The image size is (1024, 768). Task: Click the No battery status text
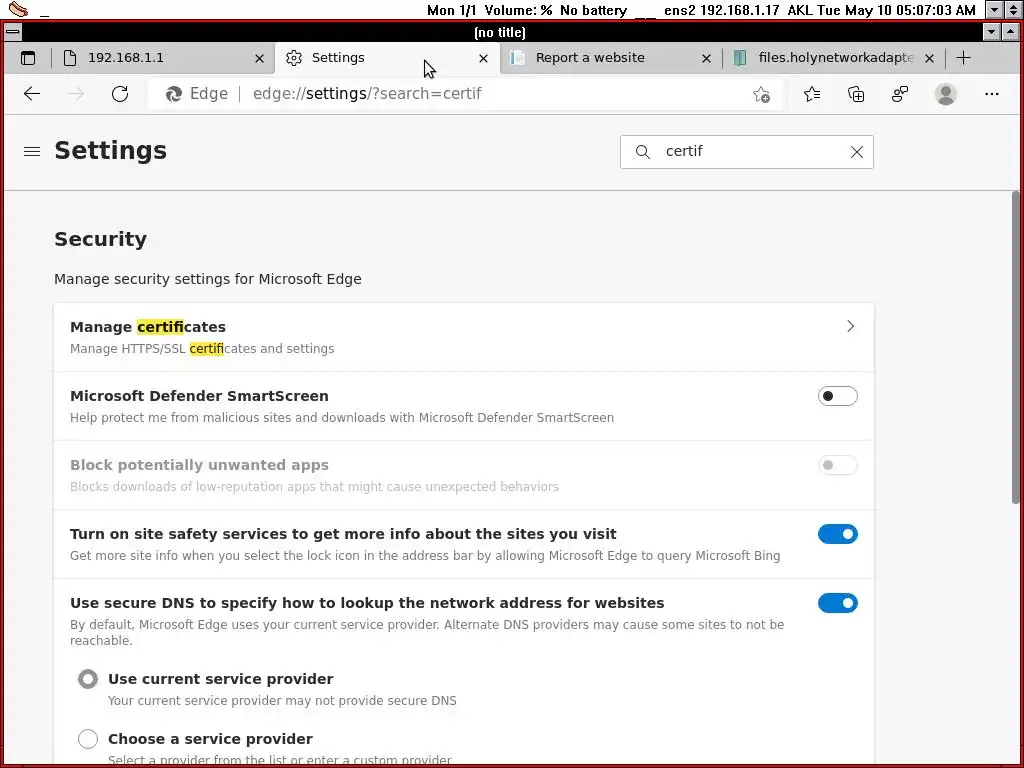(x=593, y=10)
